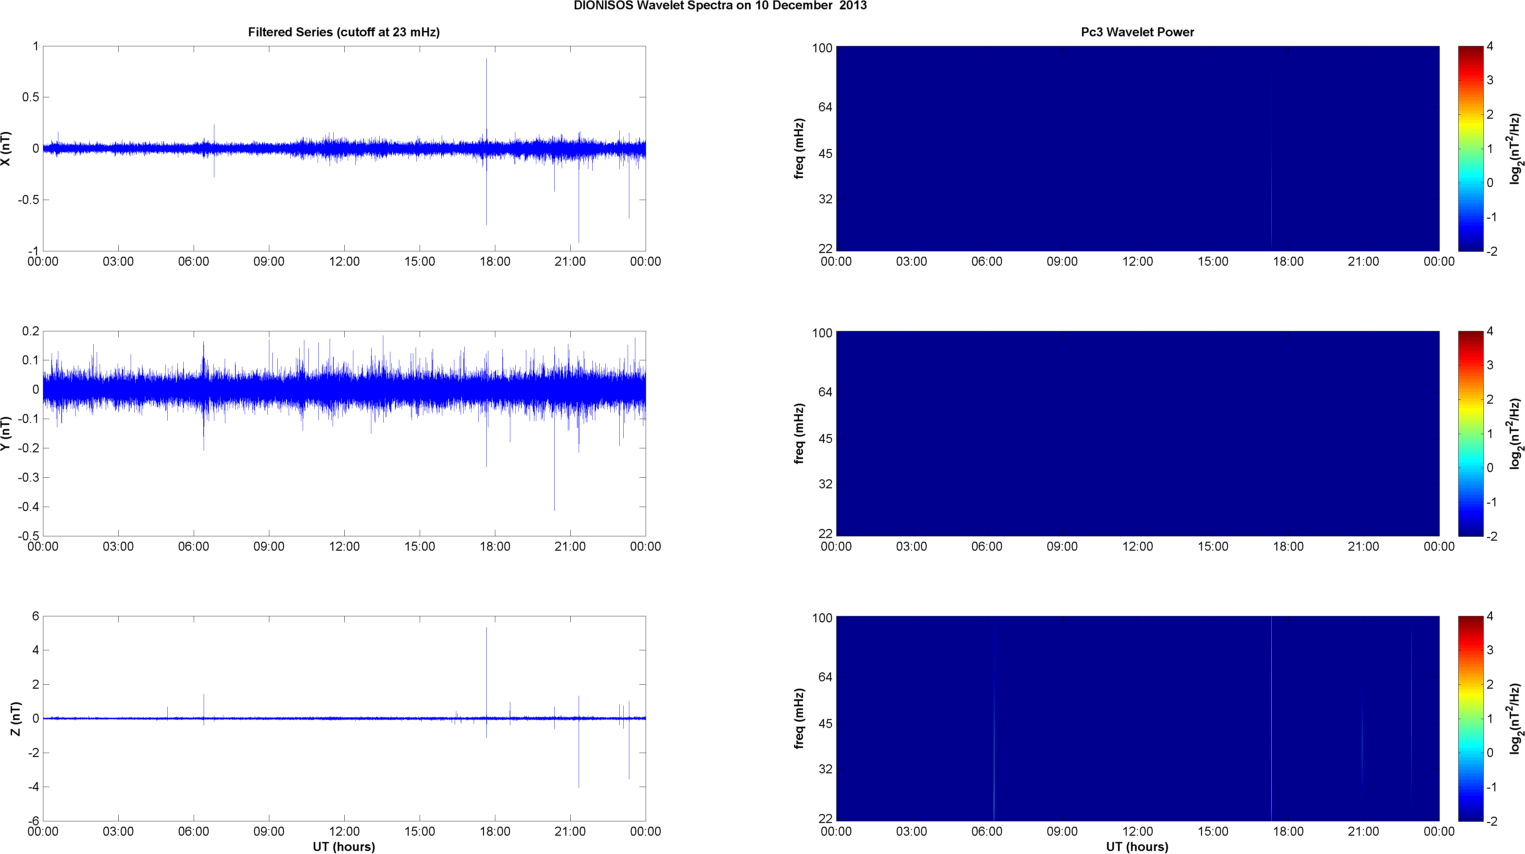The height and width of the screenshot is (854, 1525).
Task: Click the Z (nT) axis label
Action: point(15,719)
